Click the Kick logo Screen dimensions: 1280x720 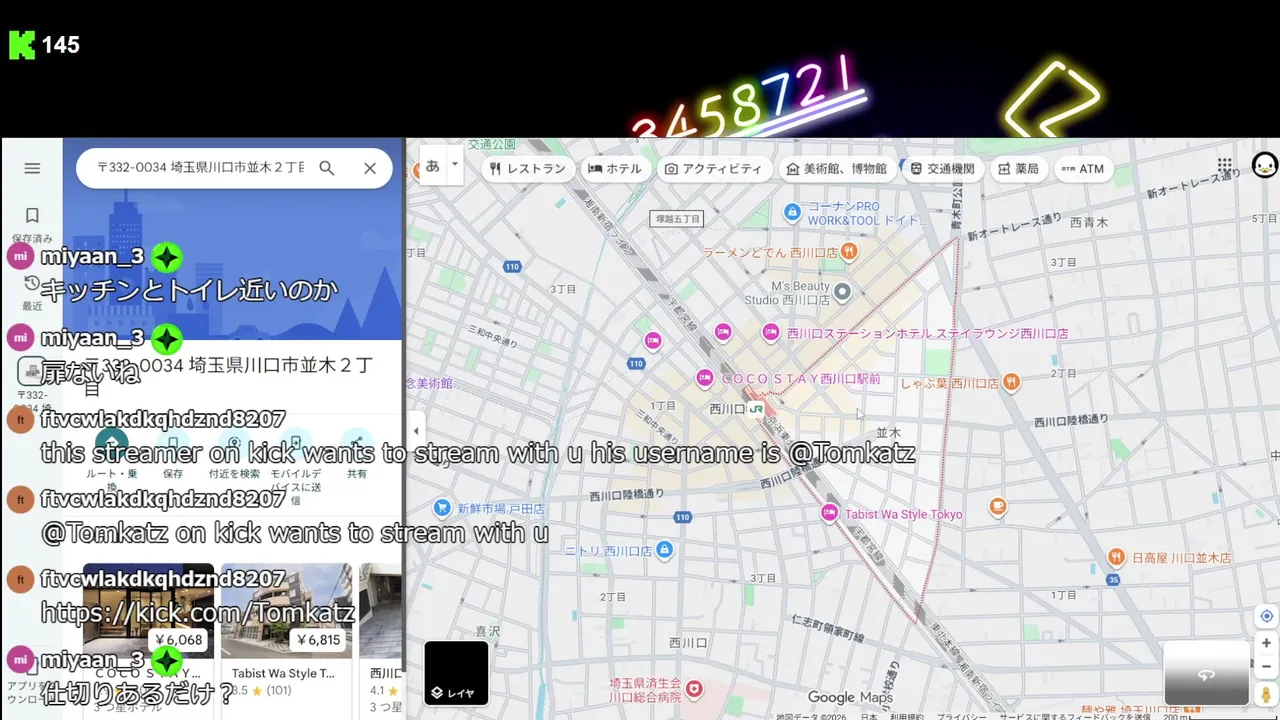point(22,45)
